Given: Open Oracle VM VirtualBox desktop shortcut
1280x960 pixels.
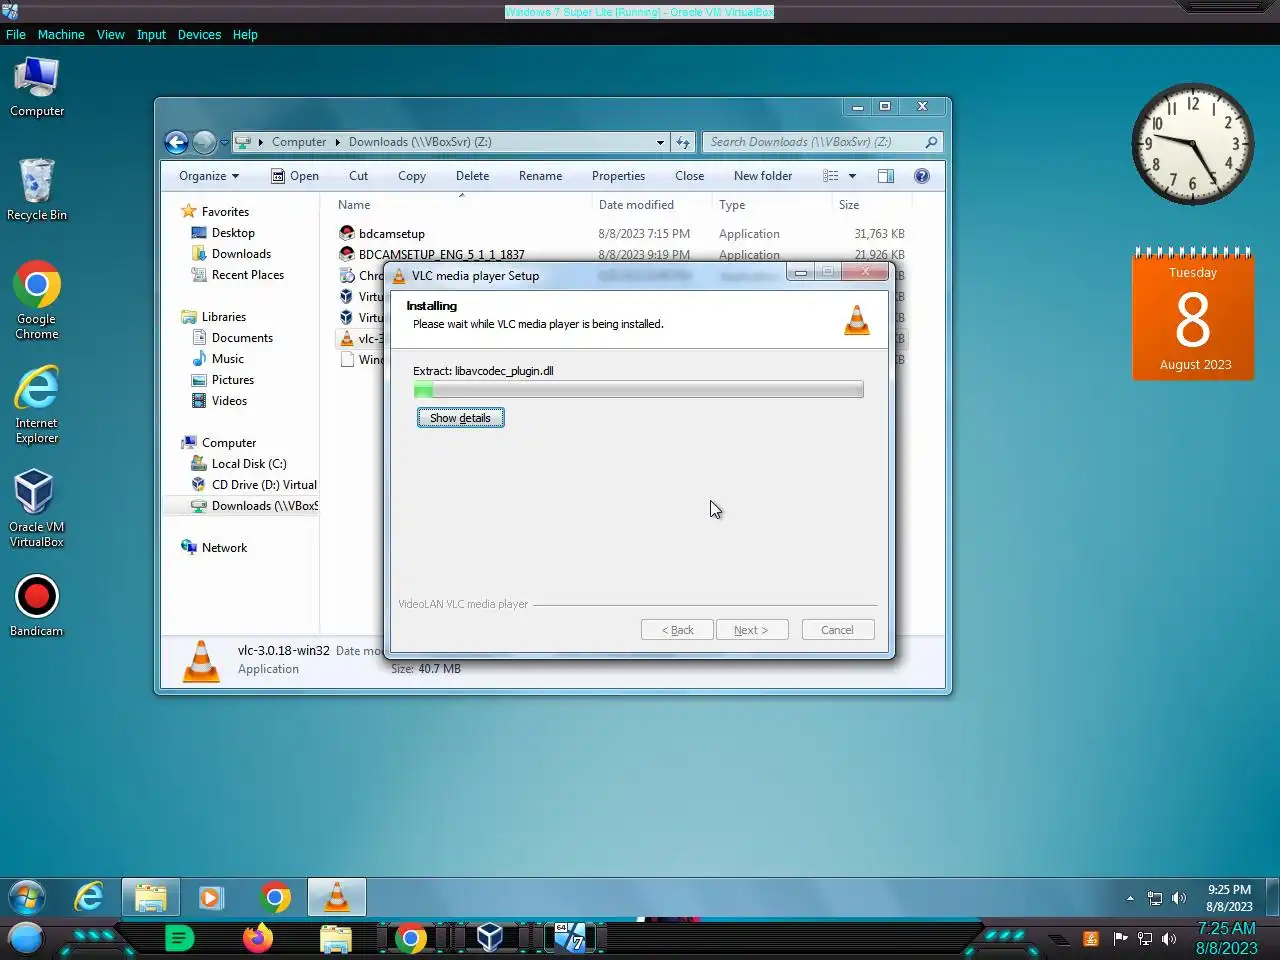Looking at the screenshot, I should click(x=37, y=509).
